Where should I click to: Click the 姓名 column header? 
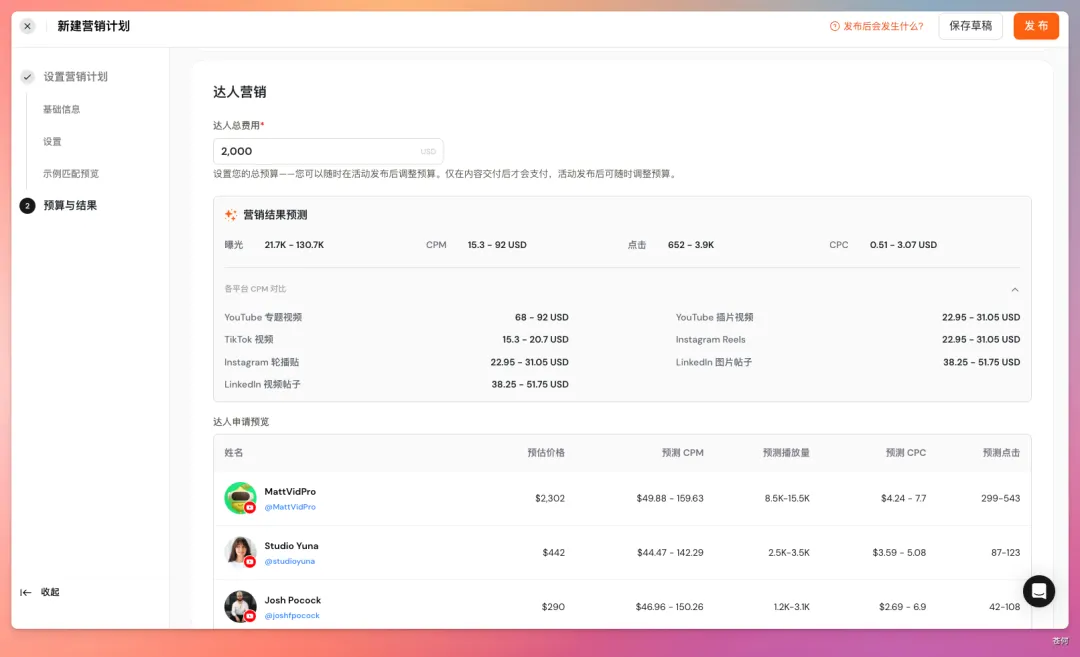click(233, 452)
